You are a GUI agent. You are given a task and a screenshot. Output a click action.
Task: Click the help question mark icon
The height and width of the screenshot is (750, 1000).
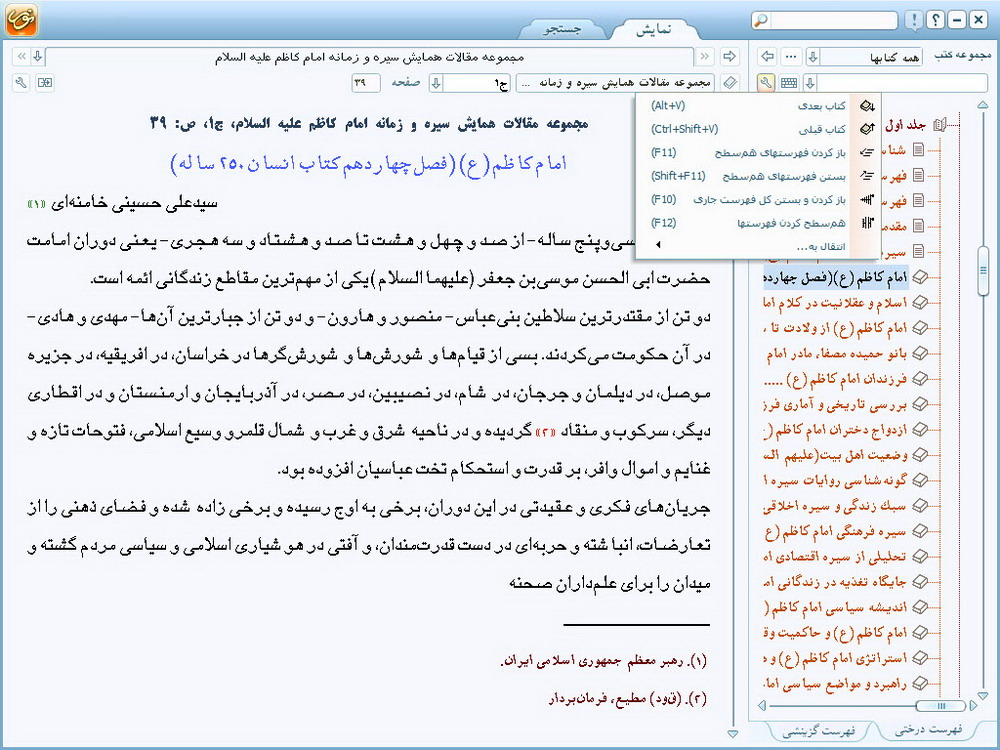pyautogui.click(x=936, y=20)
